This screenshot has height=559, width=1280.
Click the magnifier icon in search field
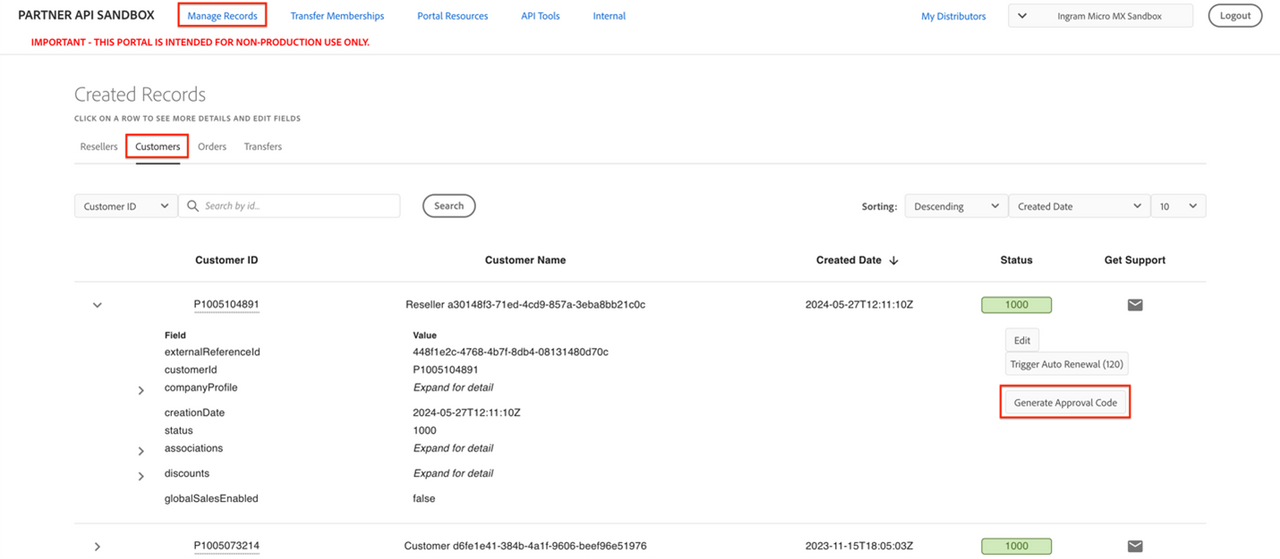point(192,206)
